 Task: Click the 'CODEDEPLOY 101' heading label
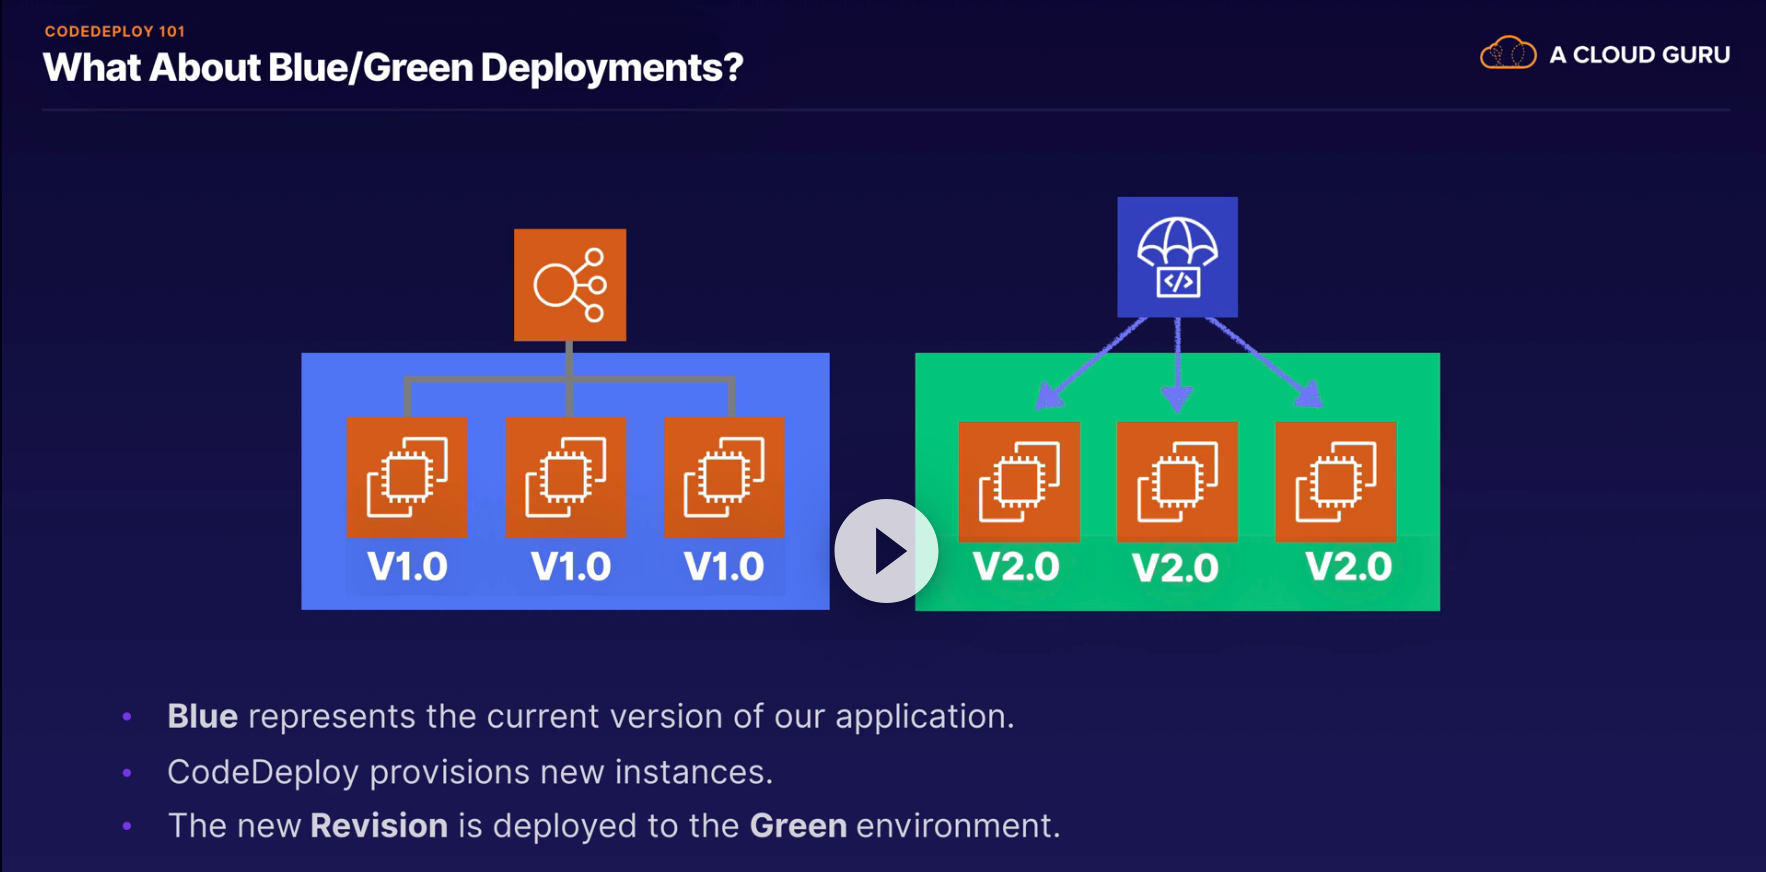click(x=115, y=31)
